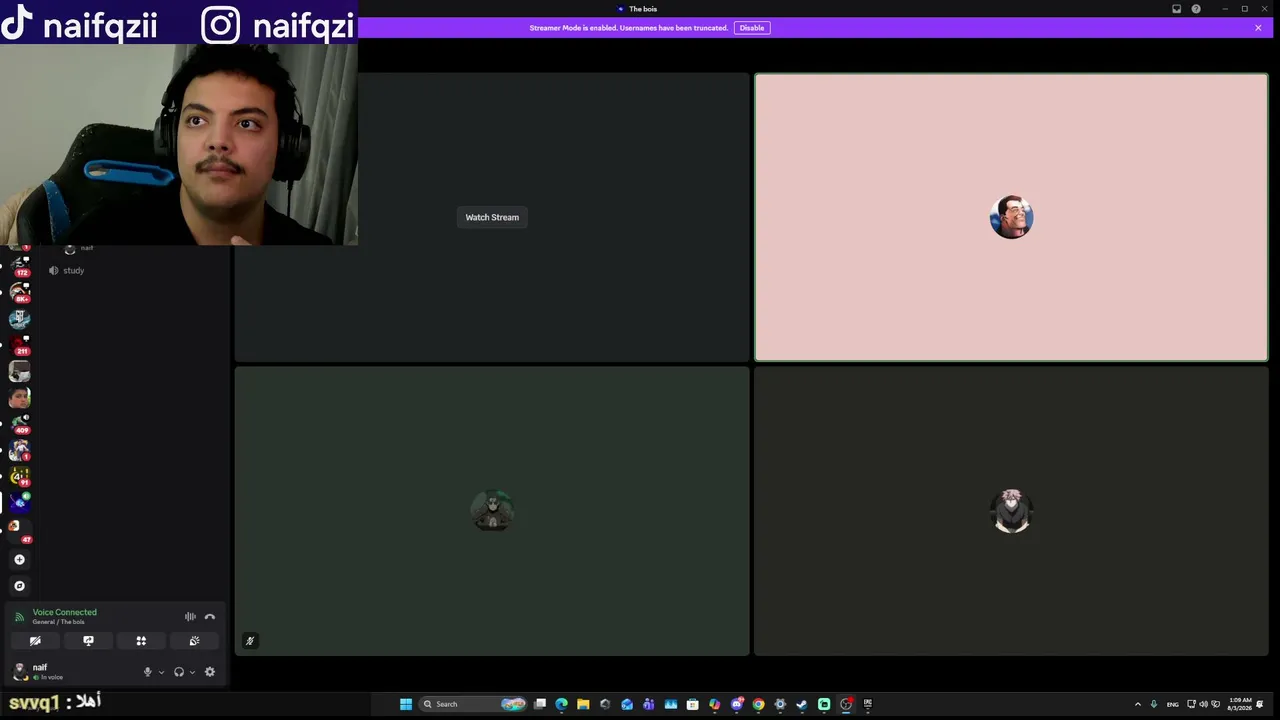Click the Watch Stream button
The height and width of the screenshot is (720, 1280).
tap(492, 217)
